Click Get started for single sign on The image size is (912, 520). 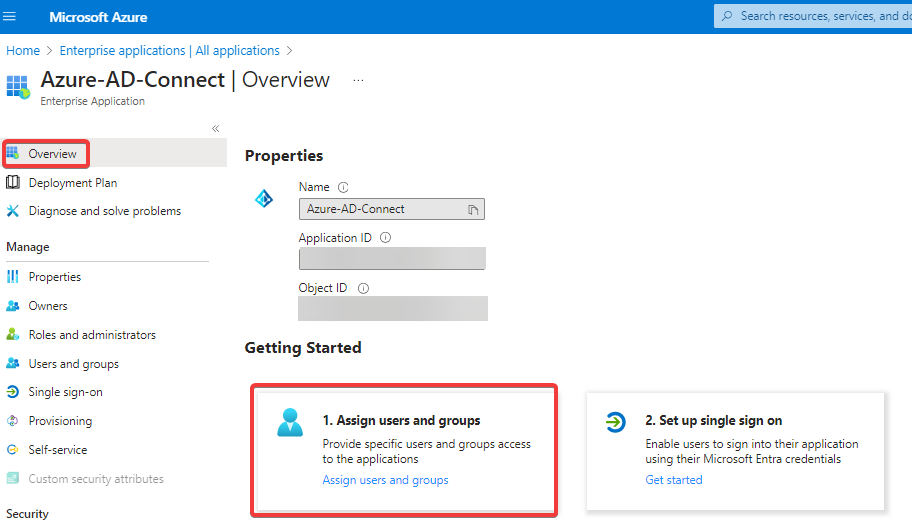pos(673,480)
